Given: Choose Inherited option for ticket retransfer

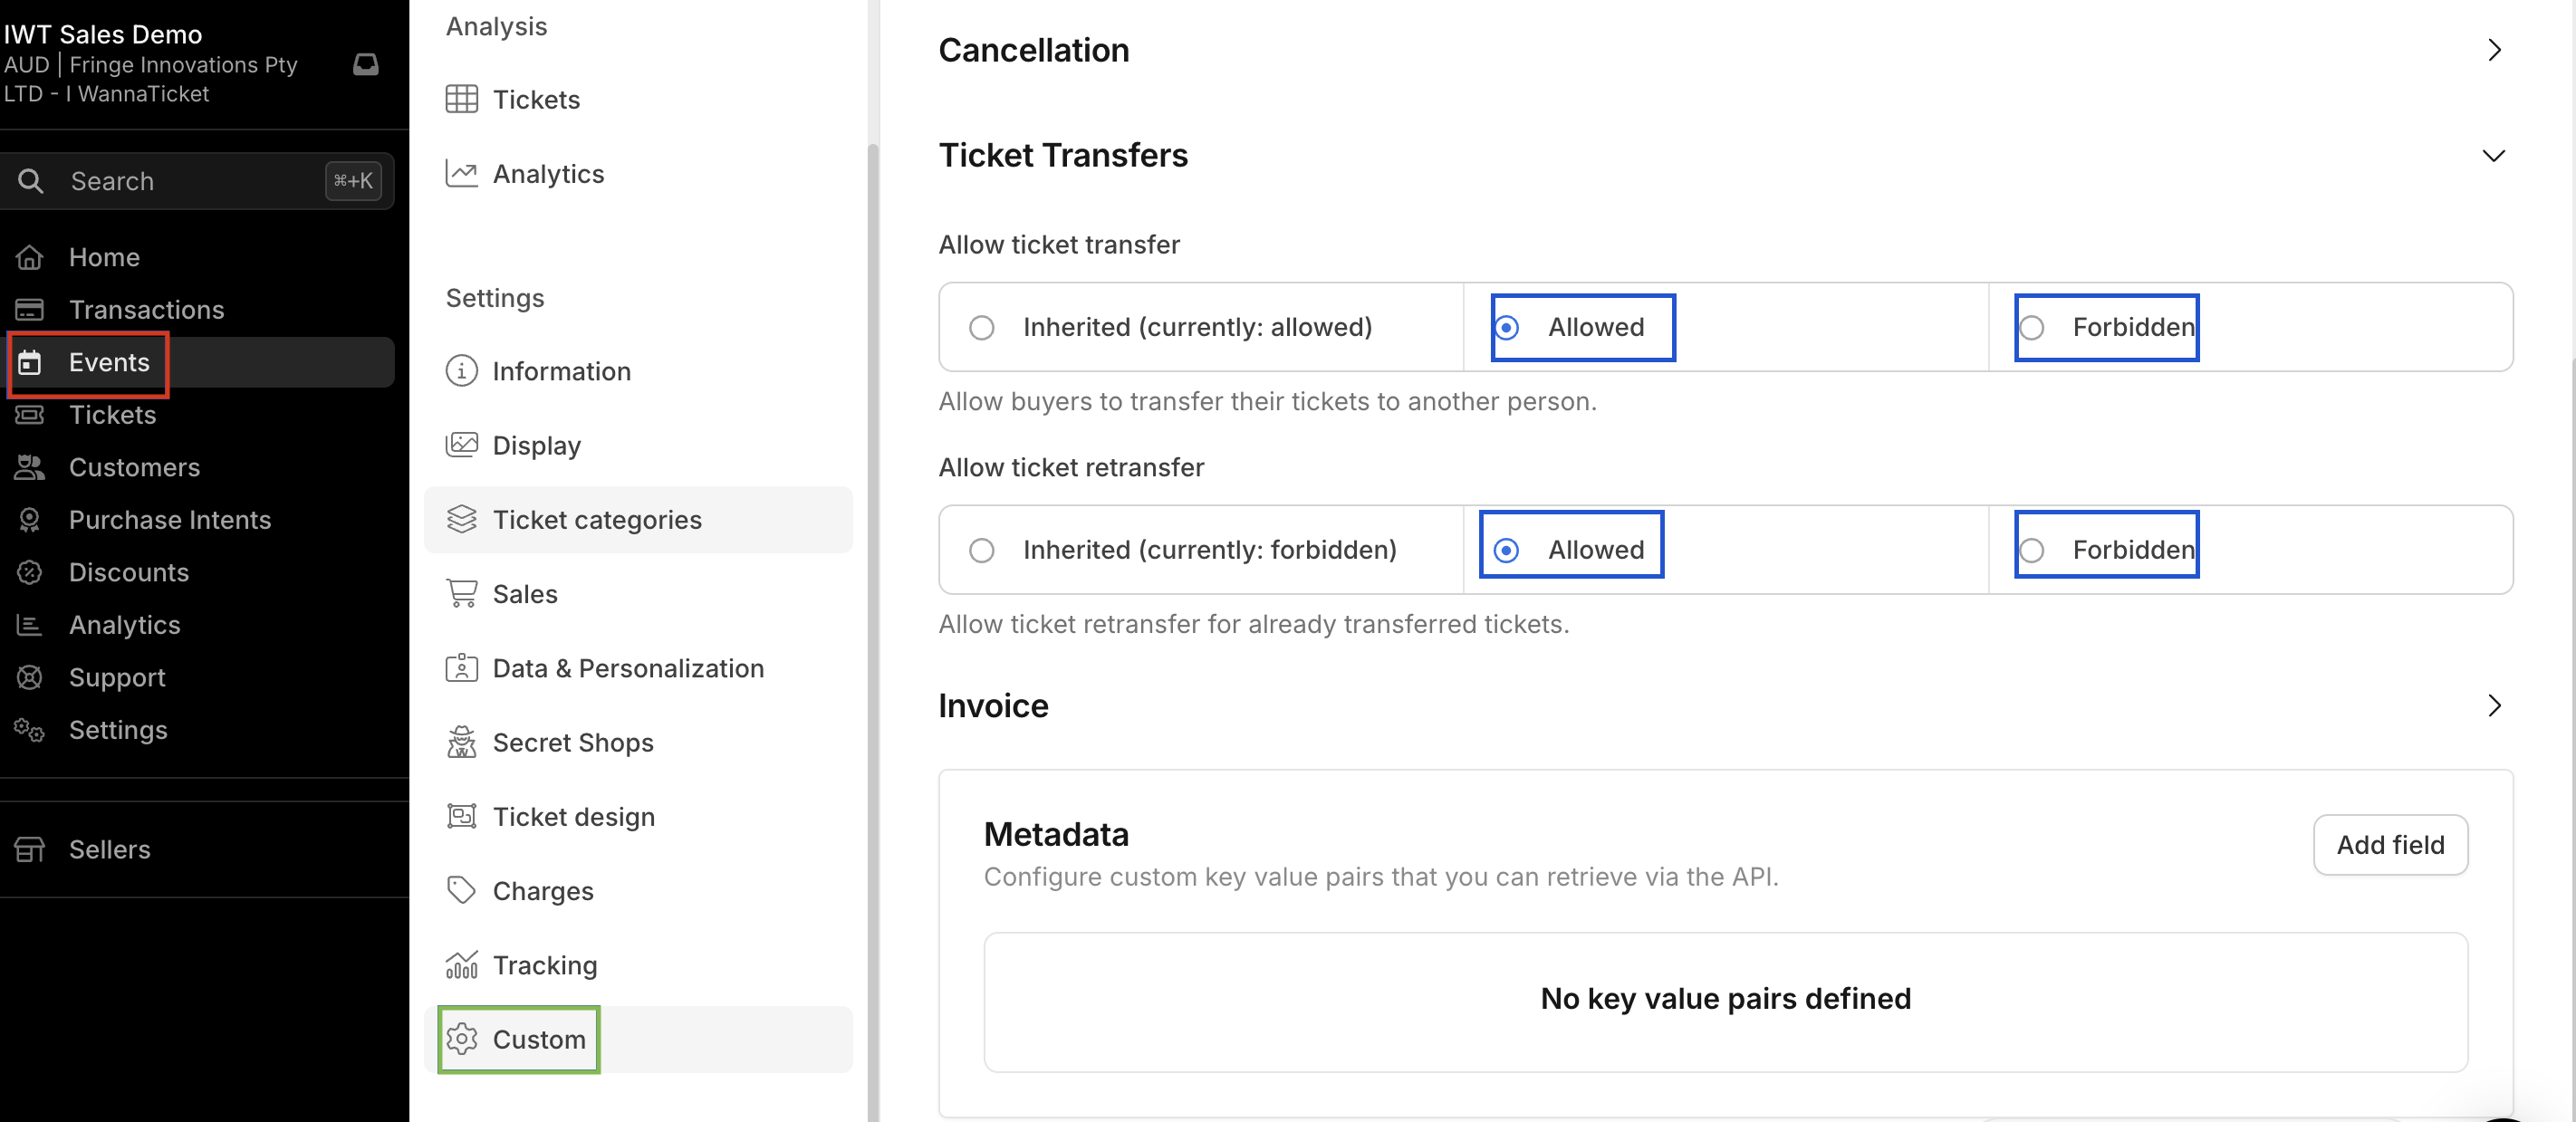Looking at the screenshot, I should coord(982,550).
